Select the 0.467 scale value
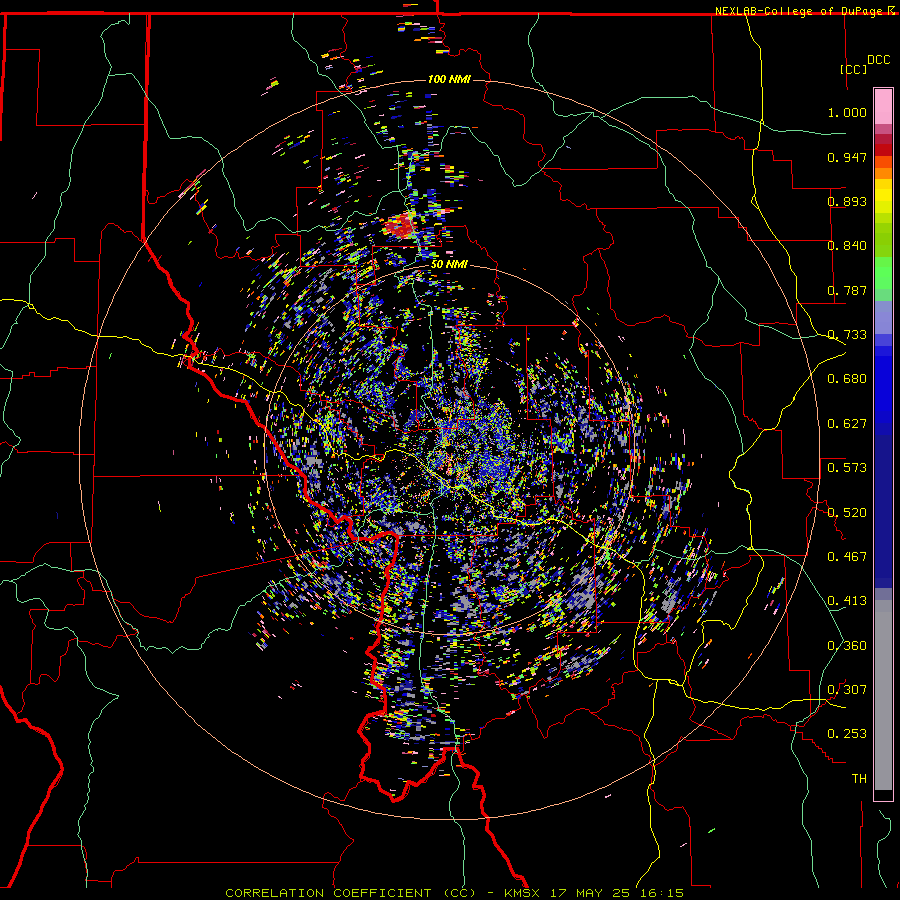The height and width of the screenshot is (900, 900). (x=847, y=556)
